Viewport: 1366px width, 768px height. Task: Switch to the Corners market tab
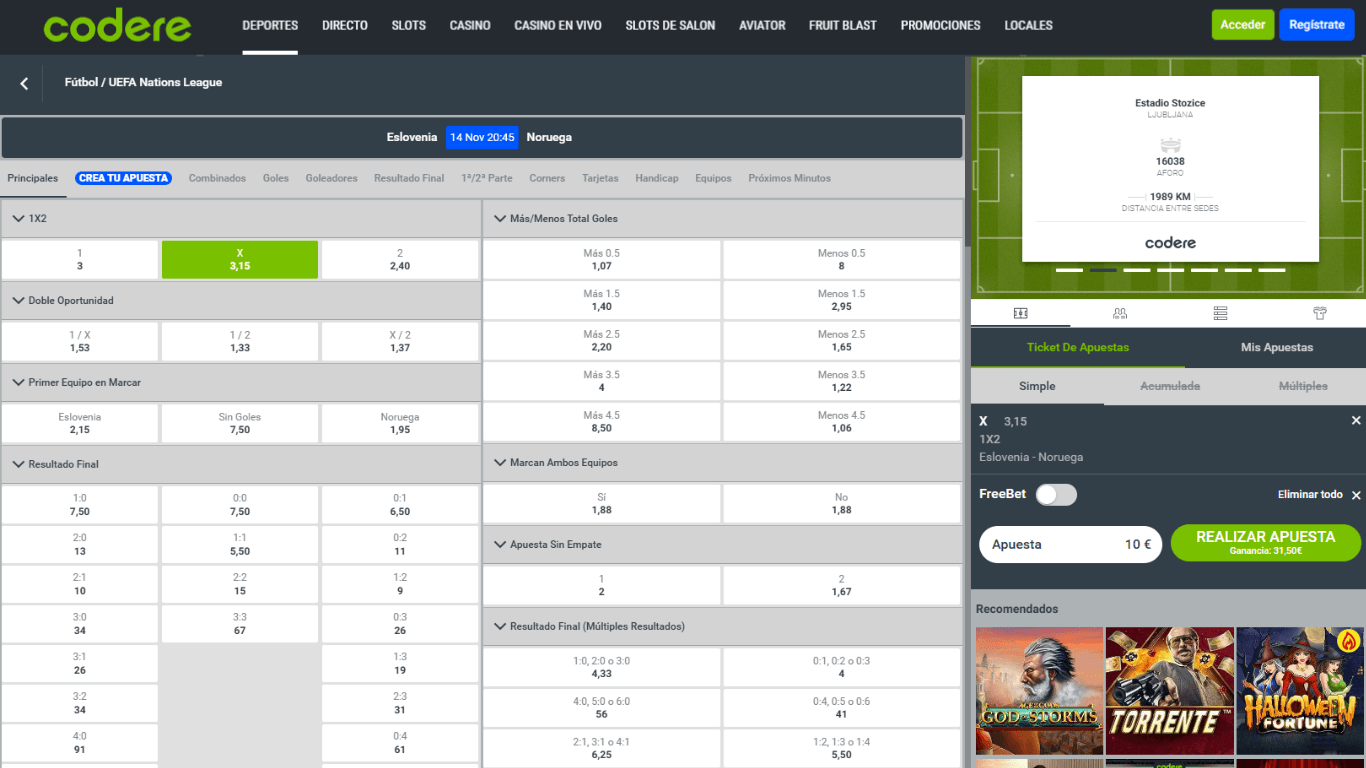tap(547, 178)
